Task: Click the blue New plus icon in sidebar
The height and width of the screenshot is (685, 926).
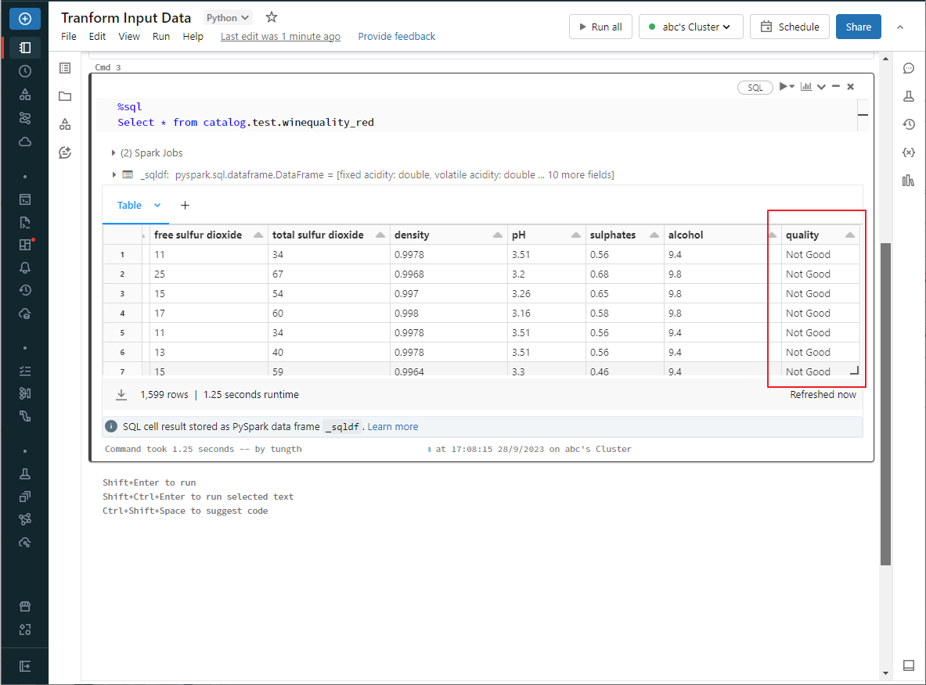Action: tap(25, 19)
